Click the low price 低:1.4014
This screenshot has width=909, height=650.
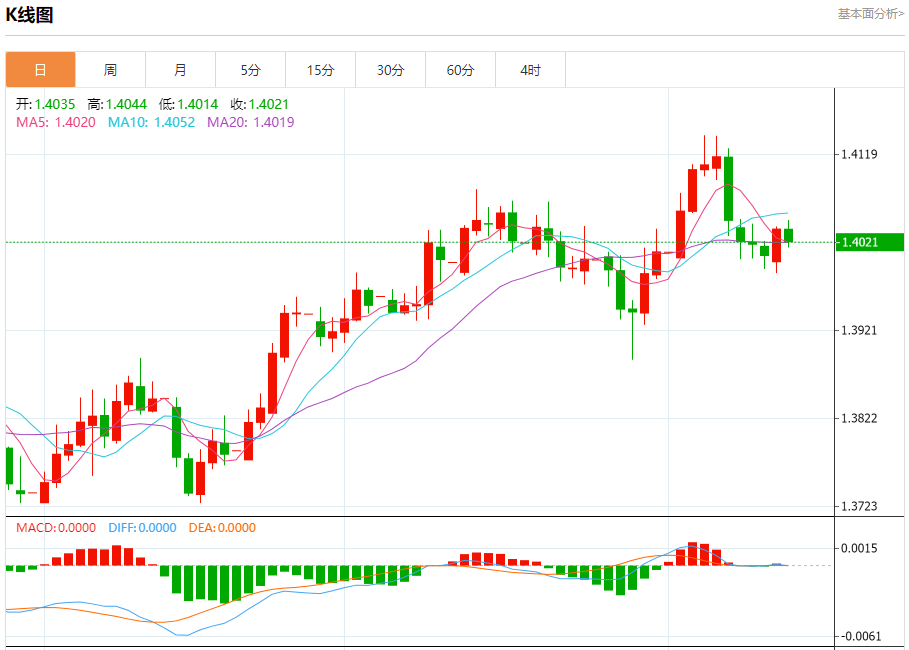188,104
